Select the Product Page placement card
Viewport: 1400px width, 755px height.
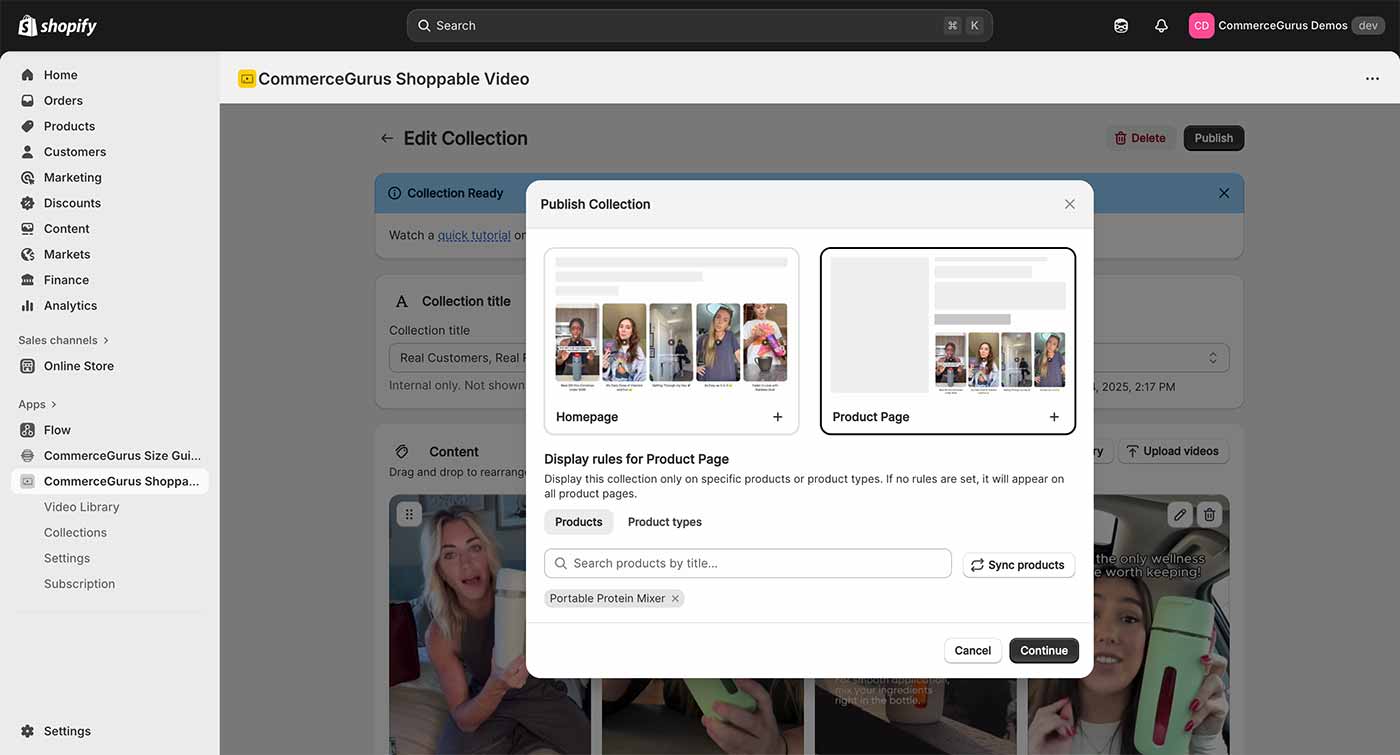click(x=947, y=341)
